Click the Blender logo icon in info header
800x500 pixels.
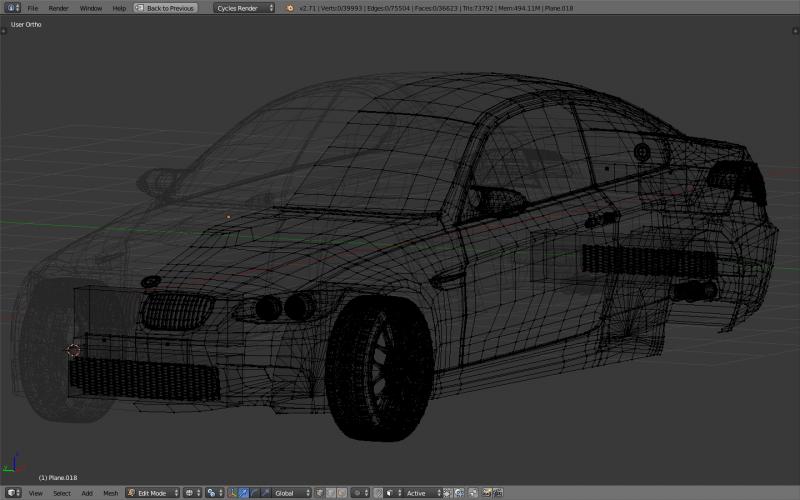(290, 8)
